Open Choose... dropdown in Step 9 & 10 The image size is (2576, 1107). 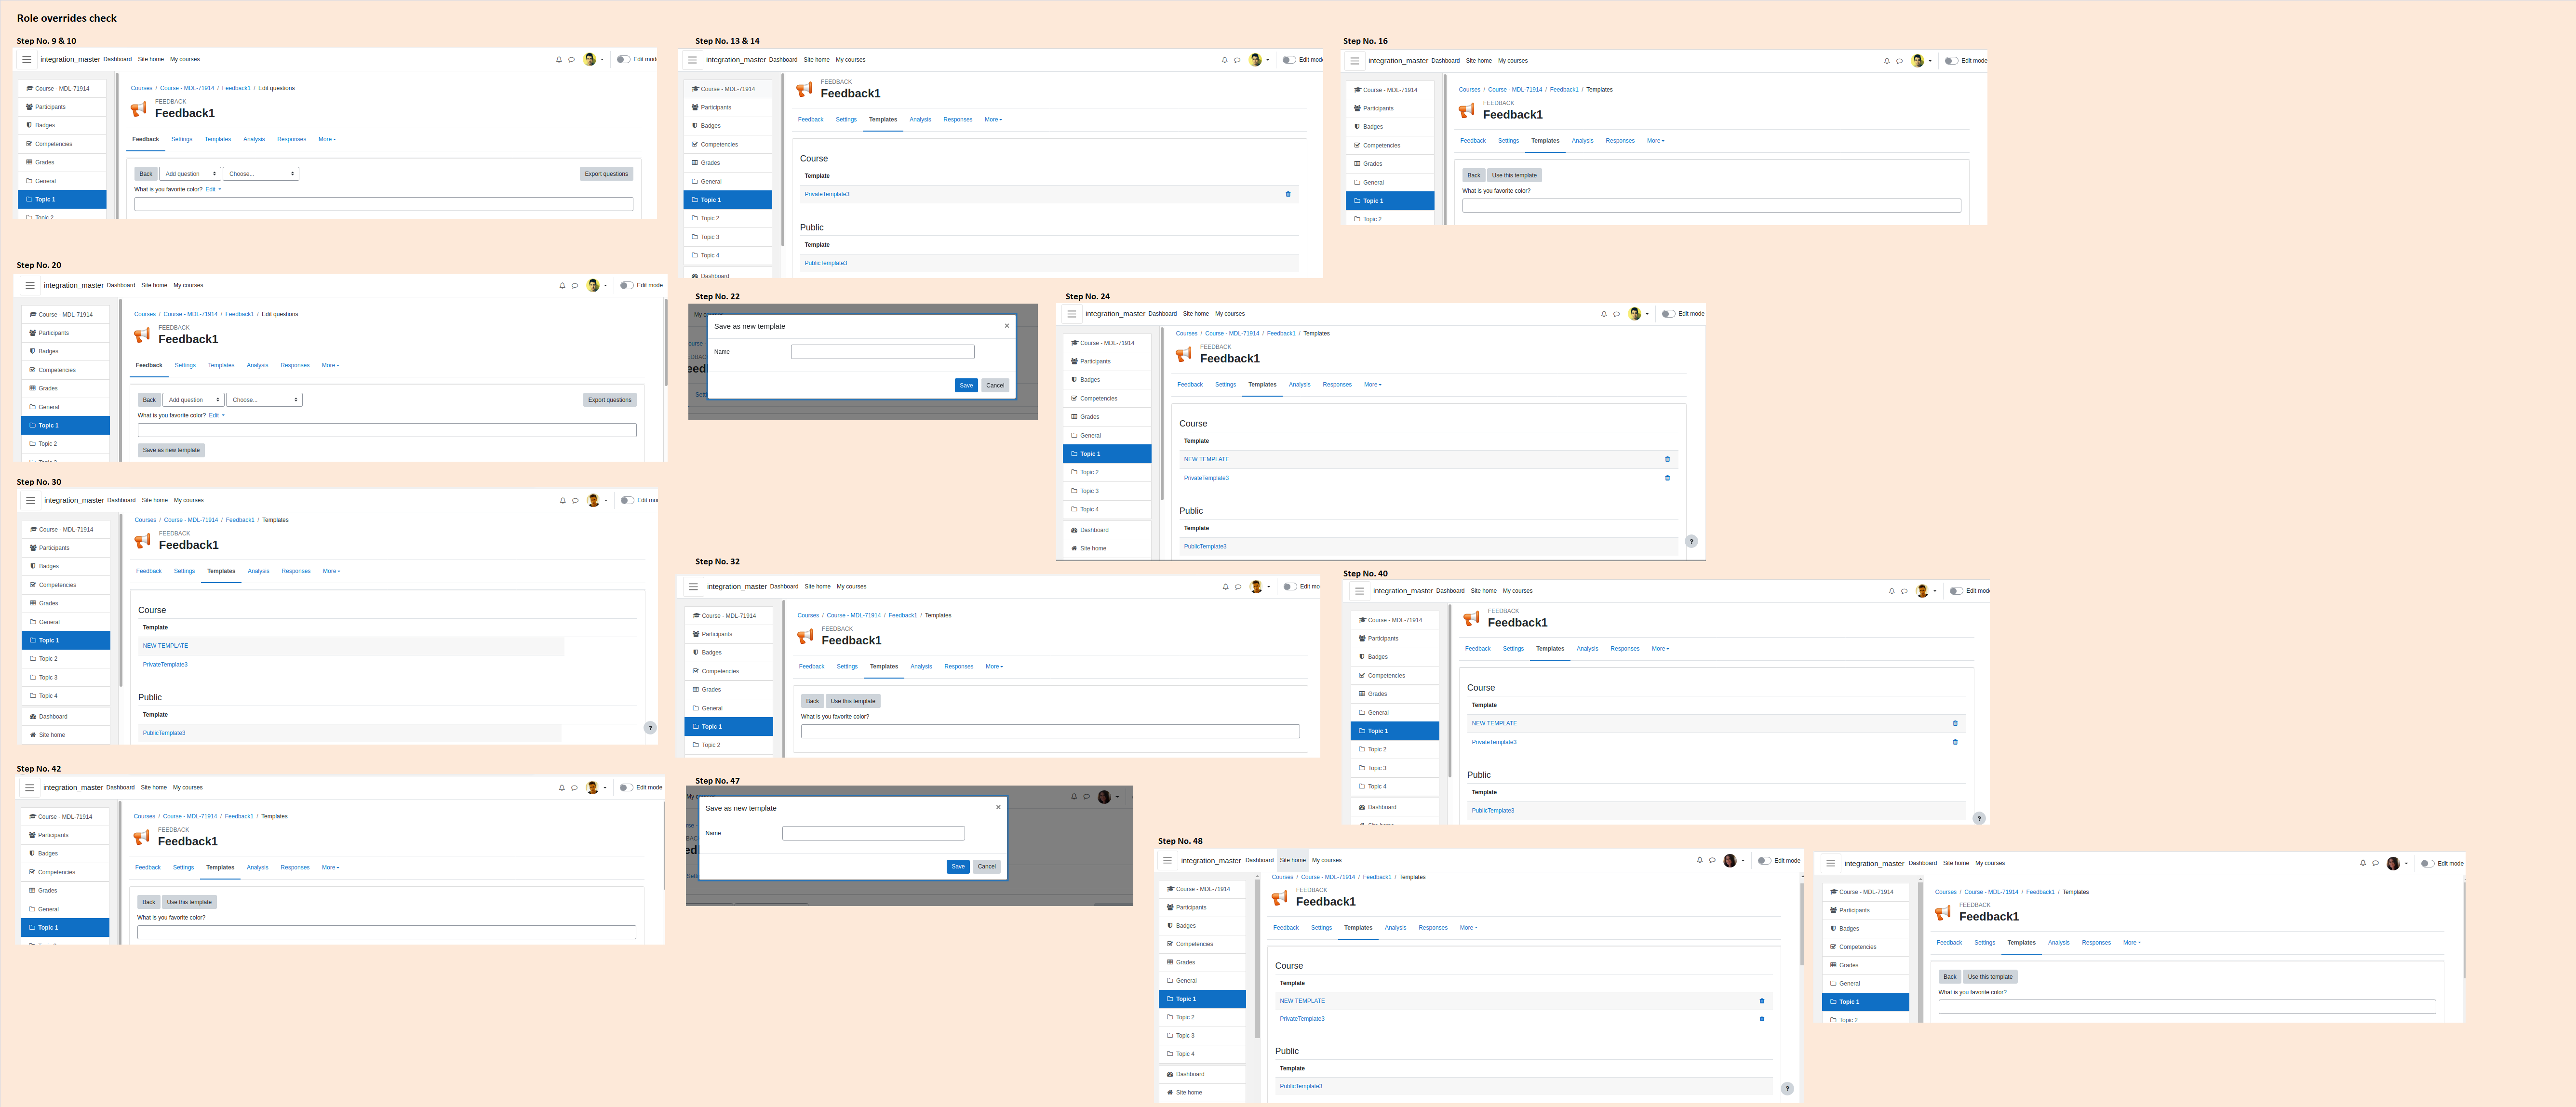point(261,174)
